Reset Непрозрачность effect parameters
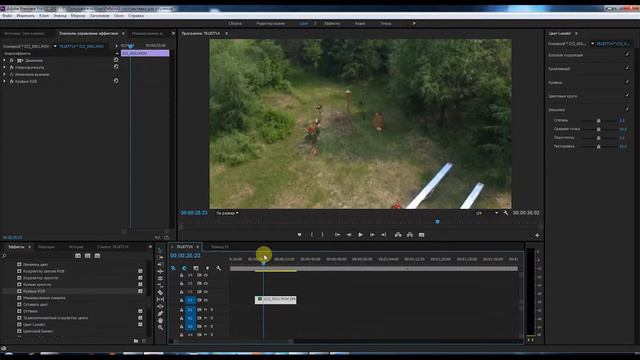The image size is (640, 360). tap(116, 67)
